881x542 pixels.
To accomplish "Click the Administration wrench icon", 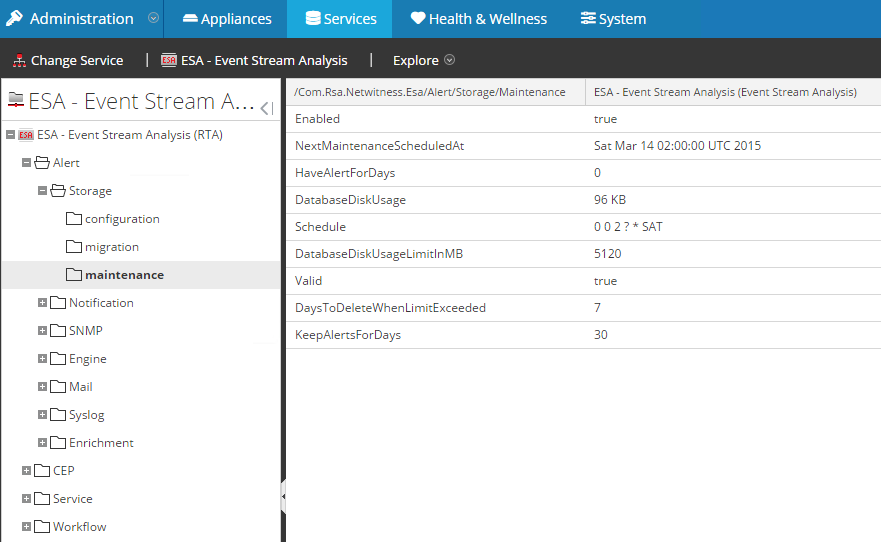I will (15, 19).
